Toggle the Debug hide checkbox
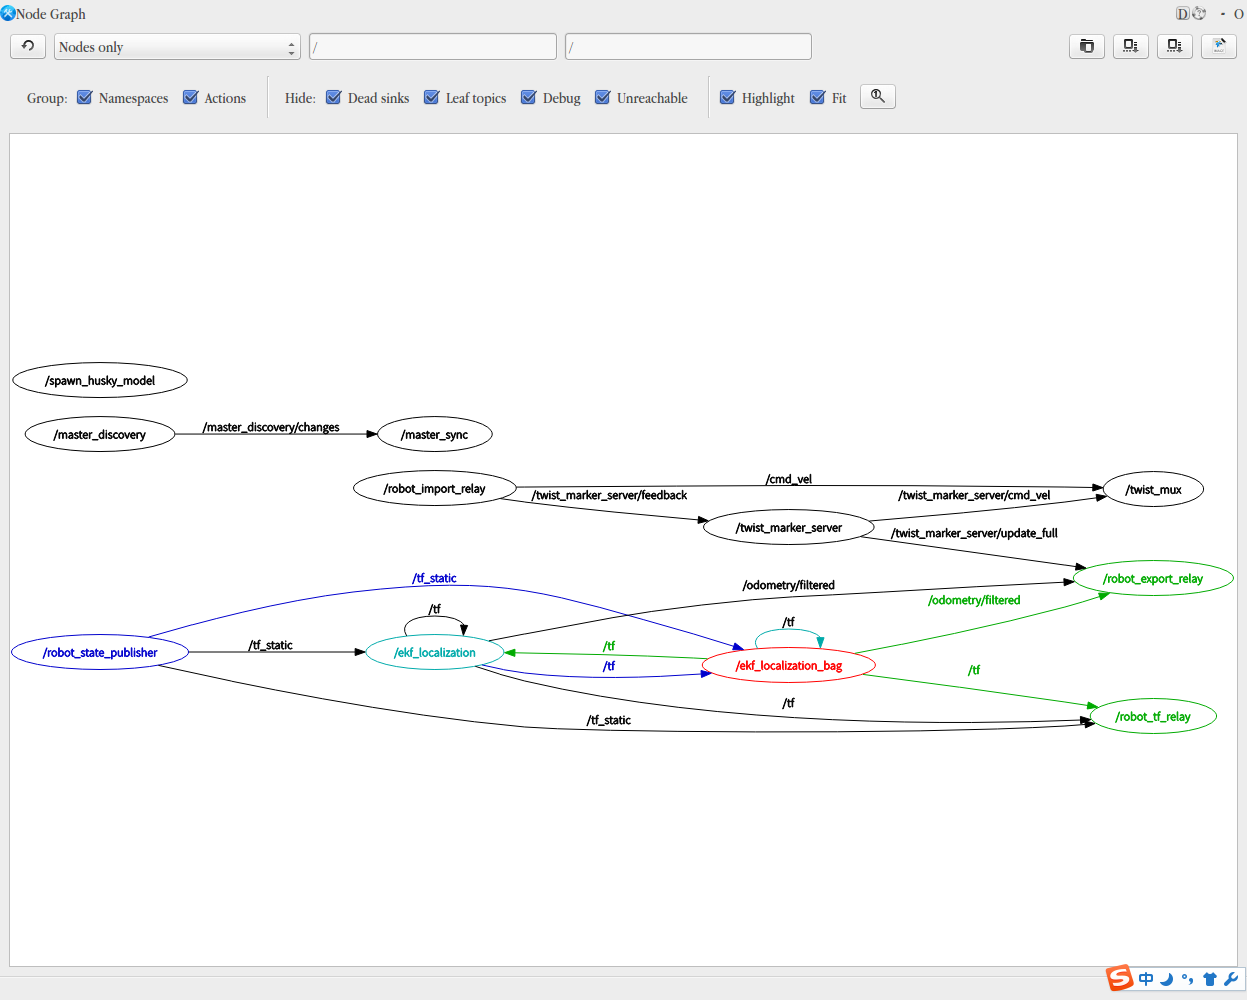1247x1000 pixels. [529, 97]
